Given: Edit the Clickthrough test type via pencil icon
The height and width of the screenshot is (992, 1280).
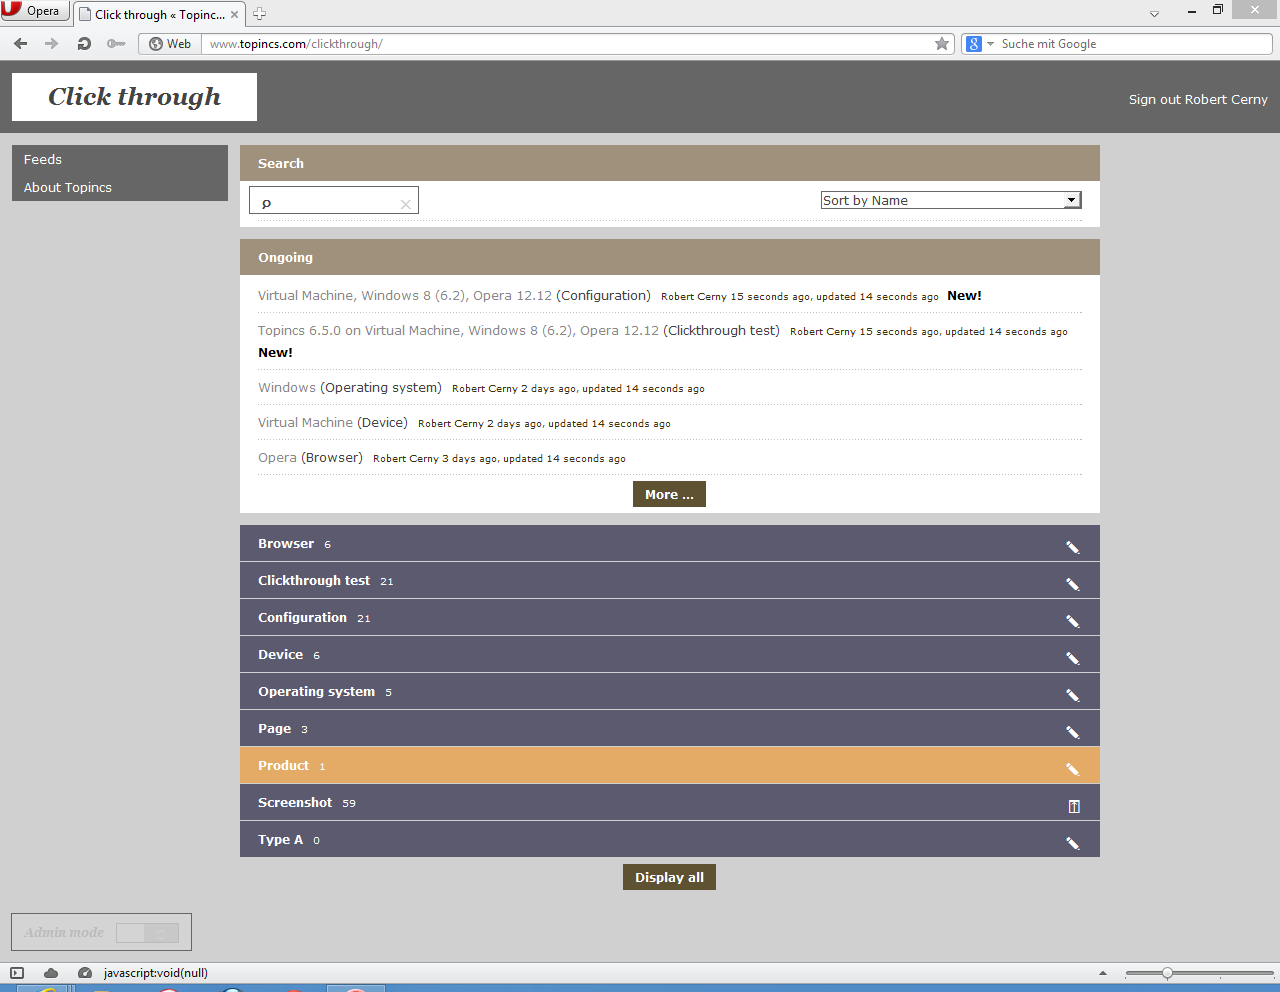Looking at the screenshot, I should 1072,584.
